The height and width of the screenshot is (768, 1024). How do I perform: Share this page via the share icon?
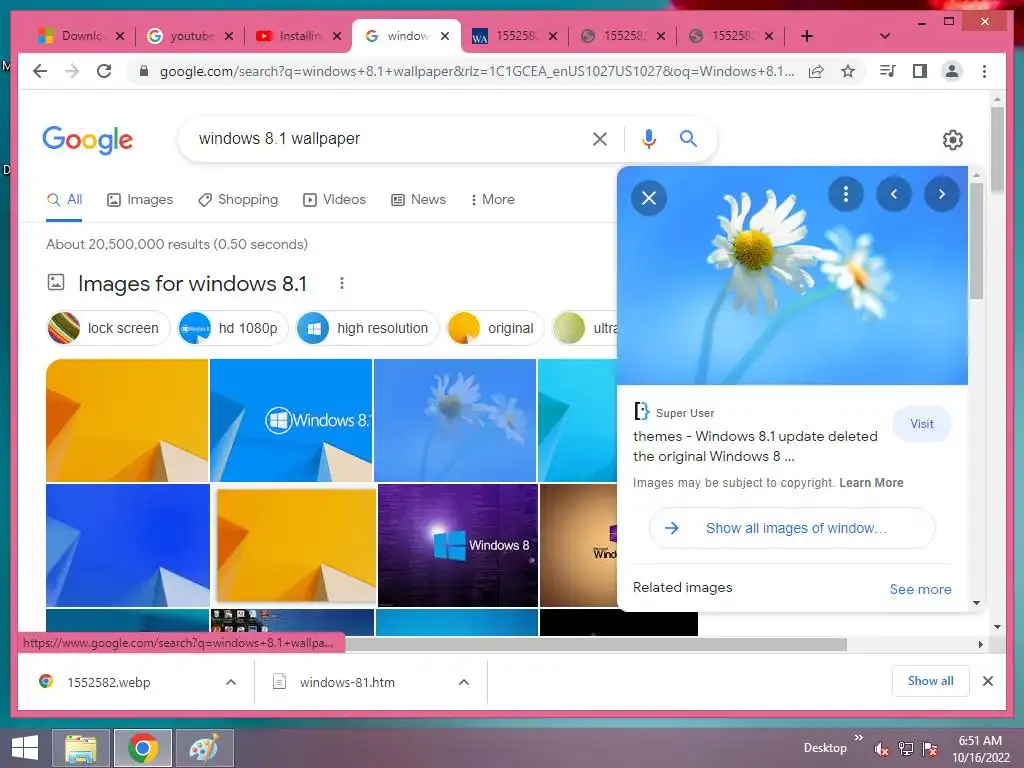click(x=816, y=71)
